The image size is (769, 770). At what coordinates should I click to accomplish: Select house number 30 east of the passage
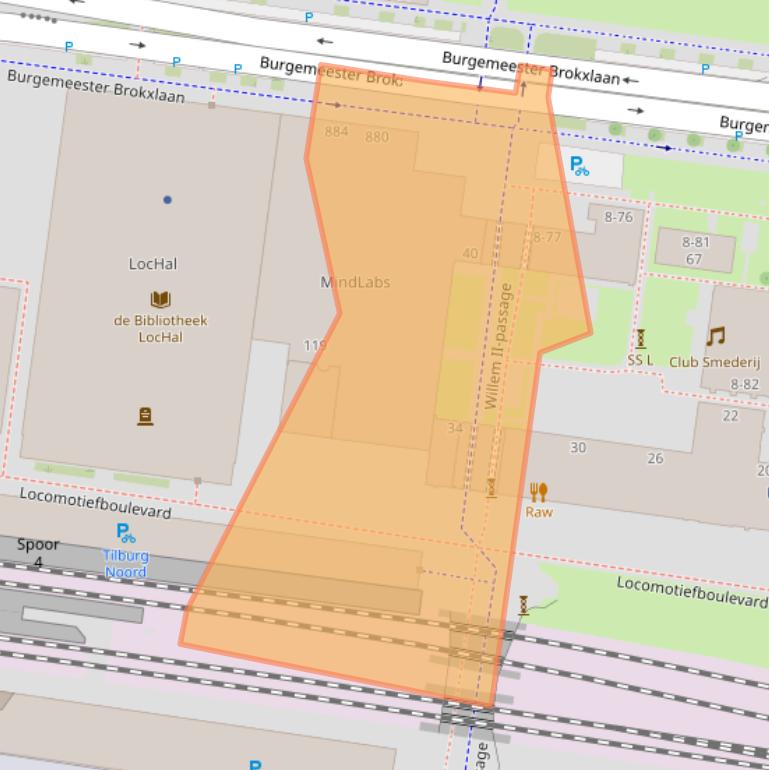[x=578, y=448]
